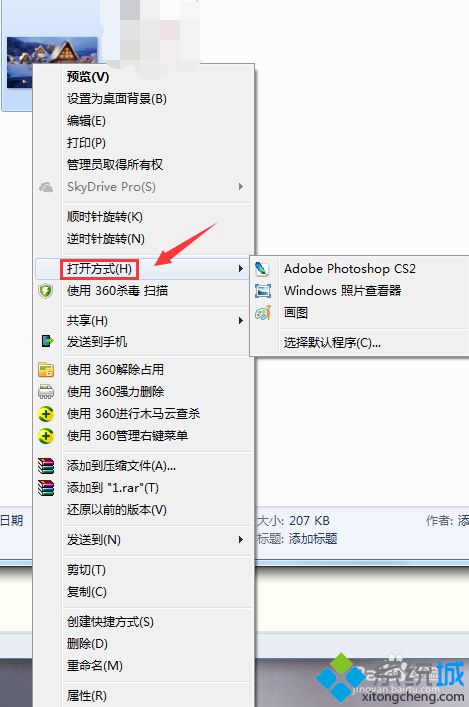The width and height of the screenshot is (469, 707).
Task: Click the 360 shield icon for 360杀毒 扫描
Action: click(46, 291)
